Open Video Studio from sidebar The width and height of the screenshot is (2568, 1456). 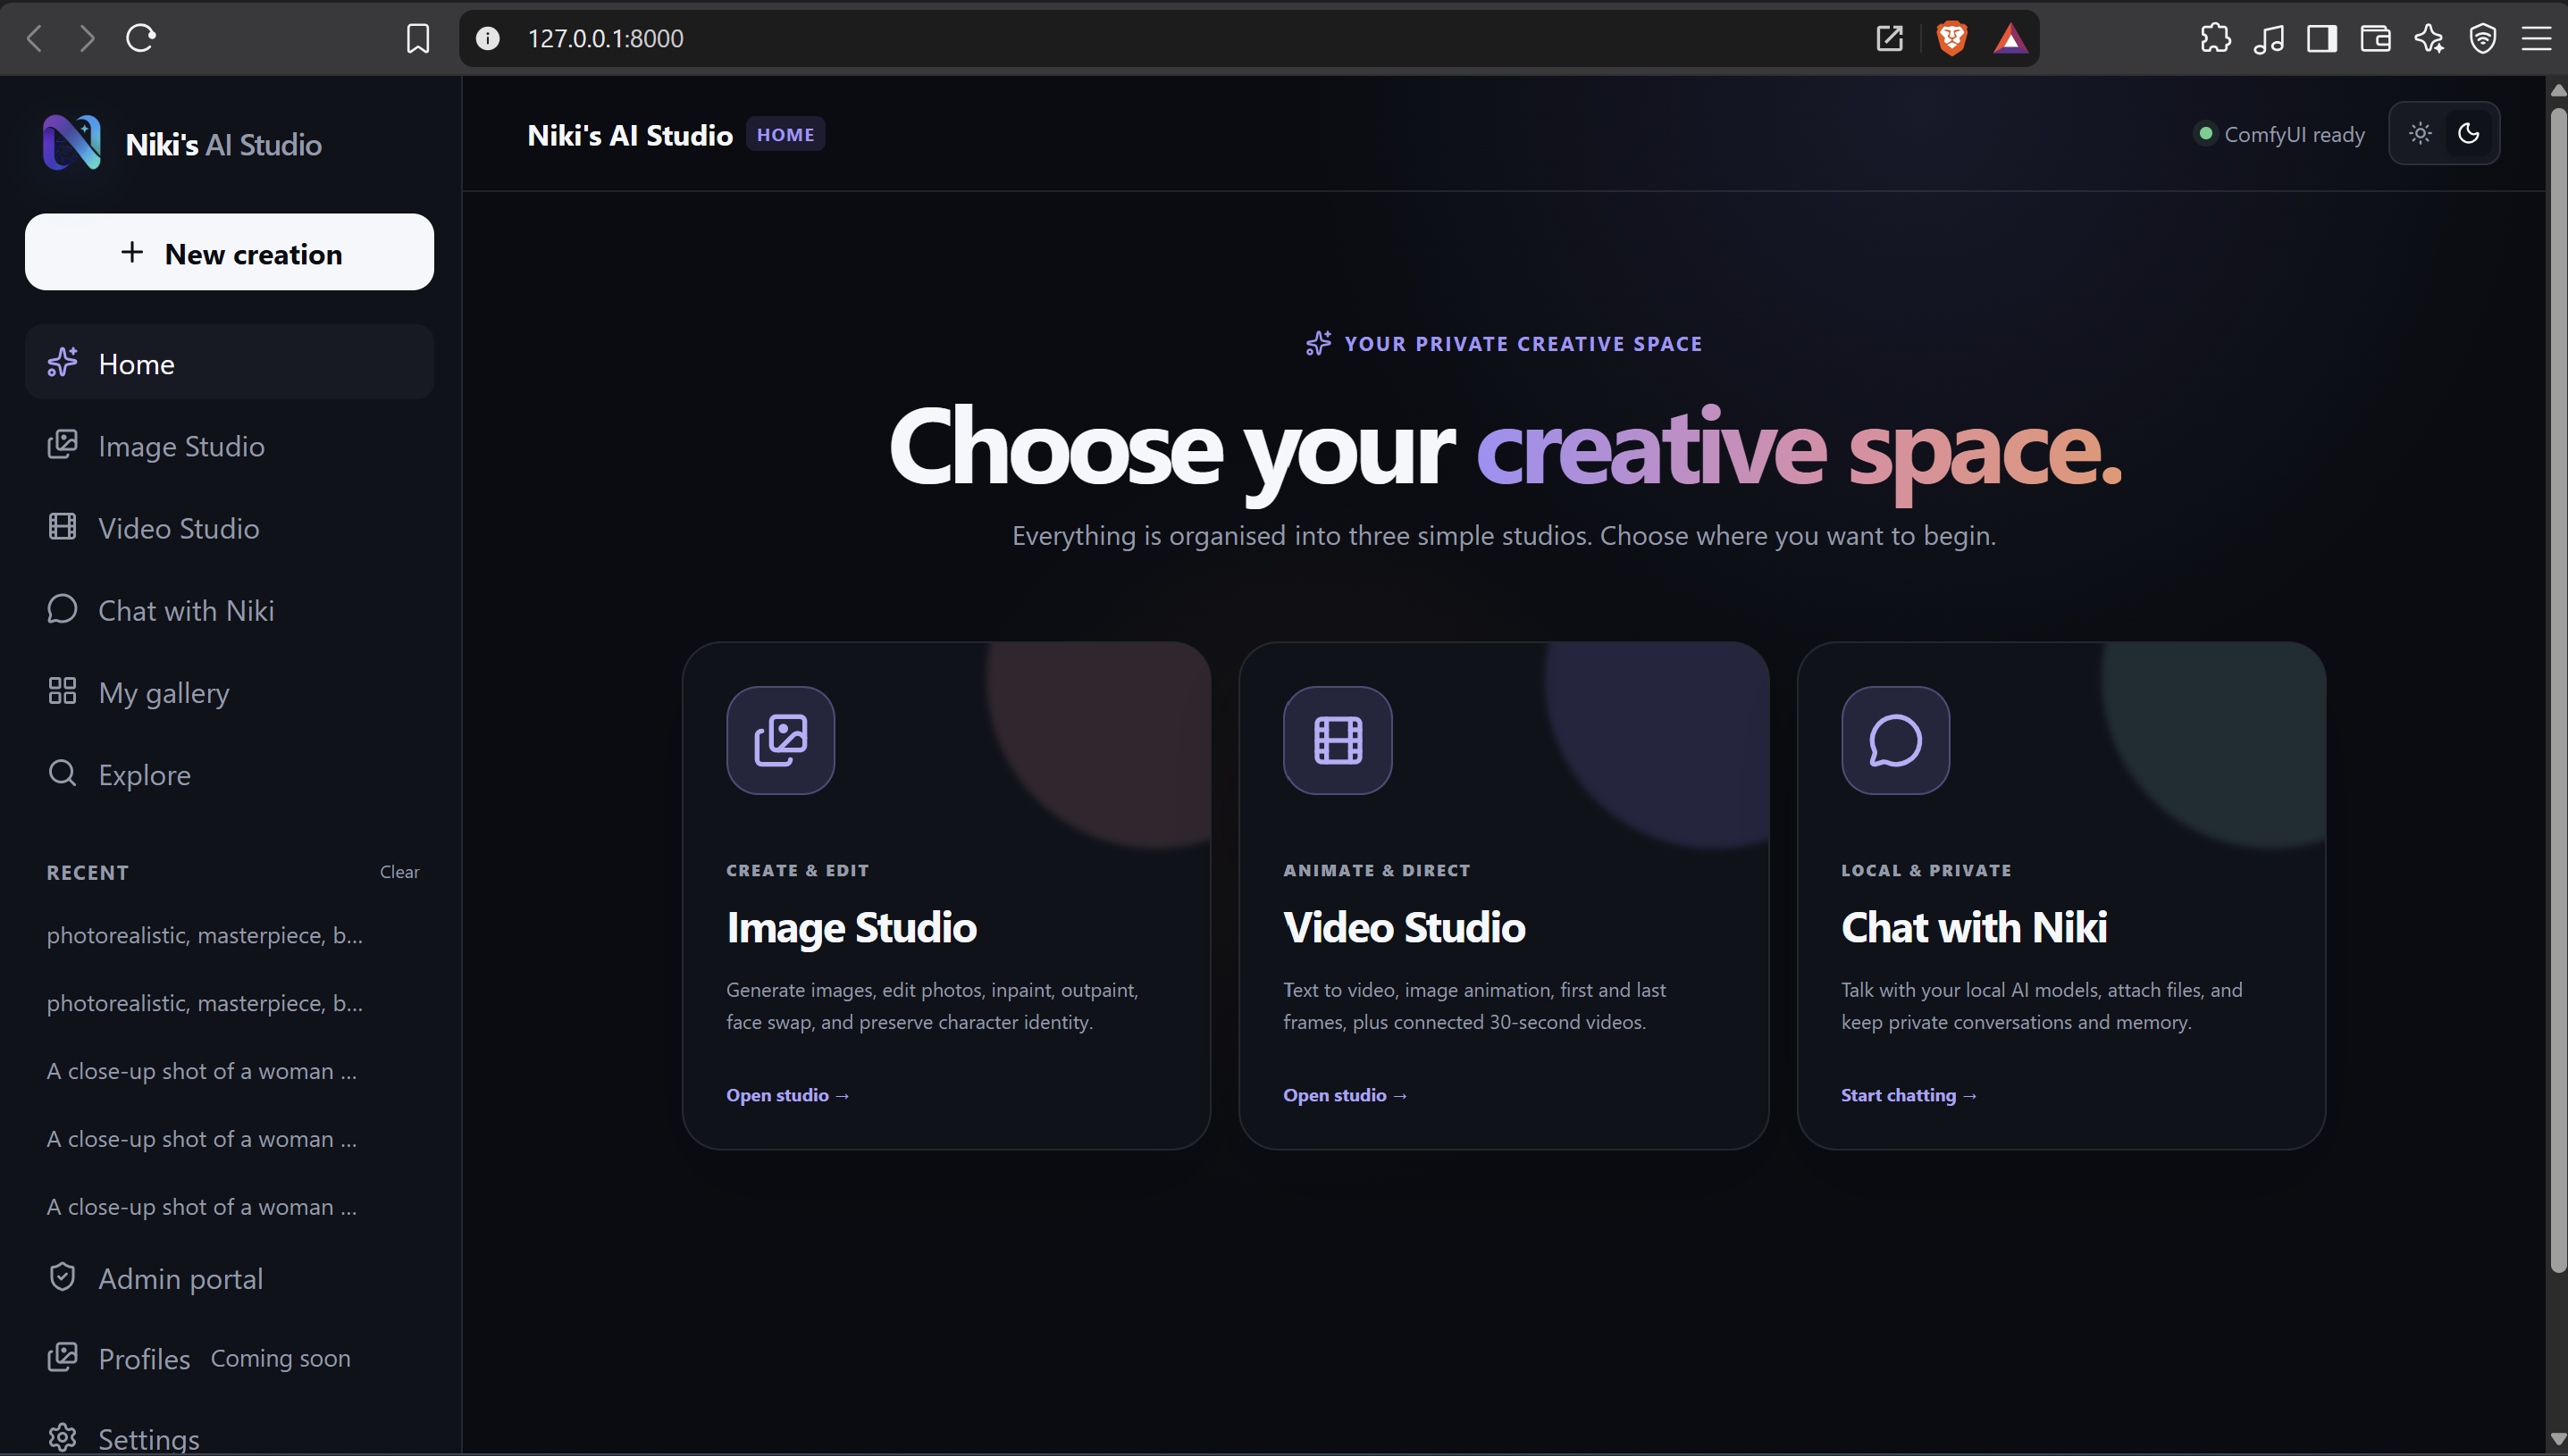[x=229, y=527]
